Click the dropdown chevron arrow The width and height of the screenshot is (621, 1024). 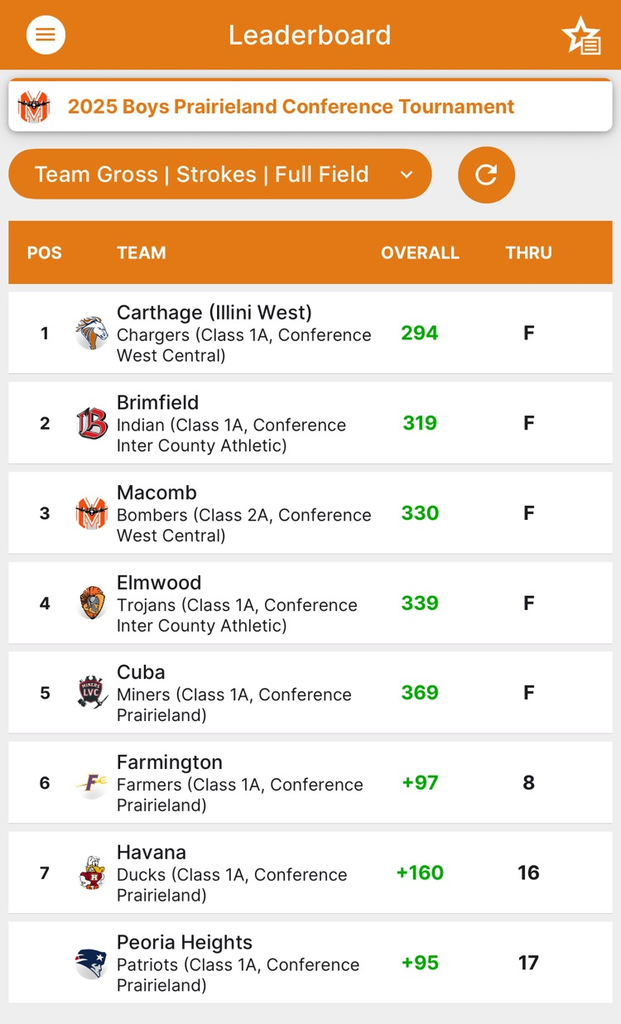407,174
